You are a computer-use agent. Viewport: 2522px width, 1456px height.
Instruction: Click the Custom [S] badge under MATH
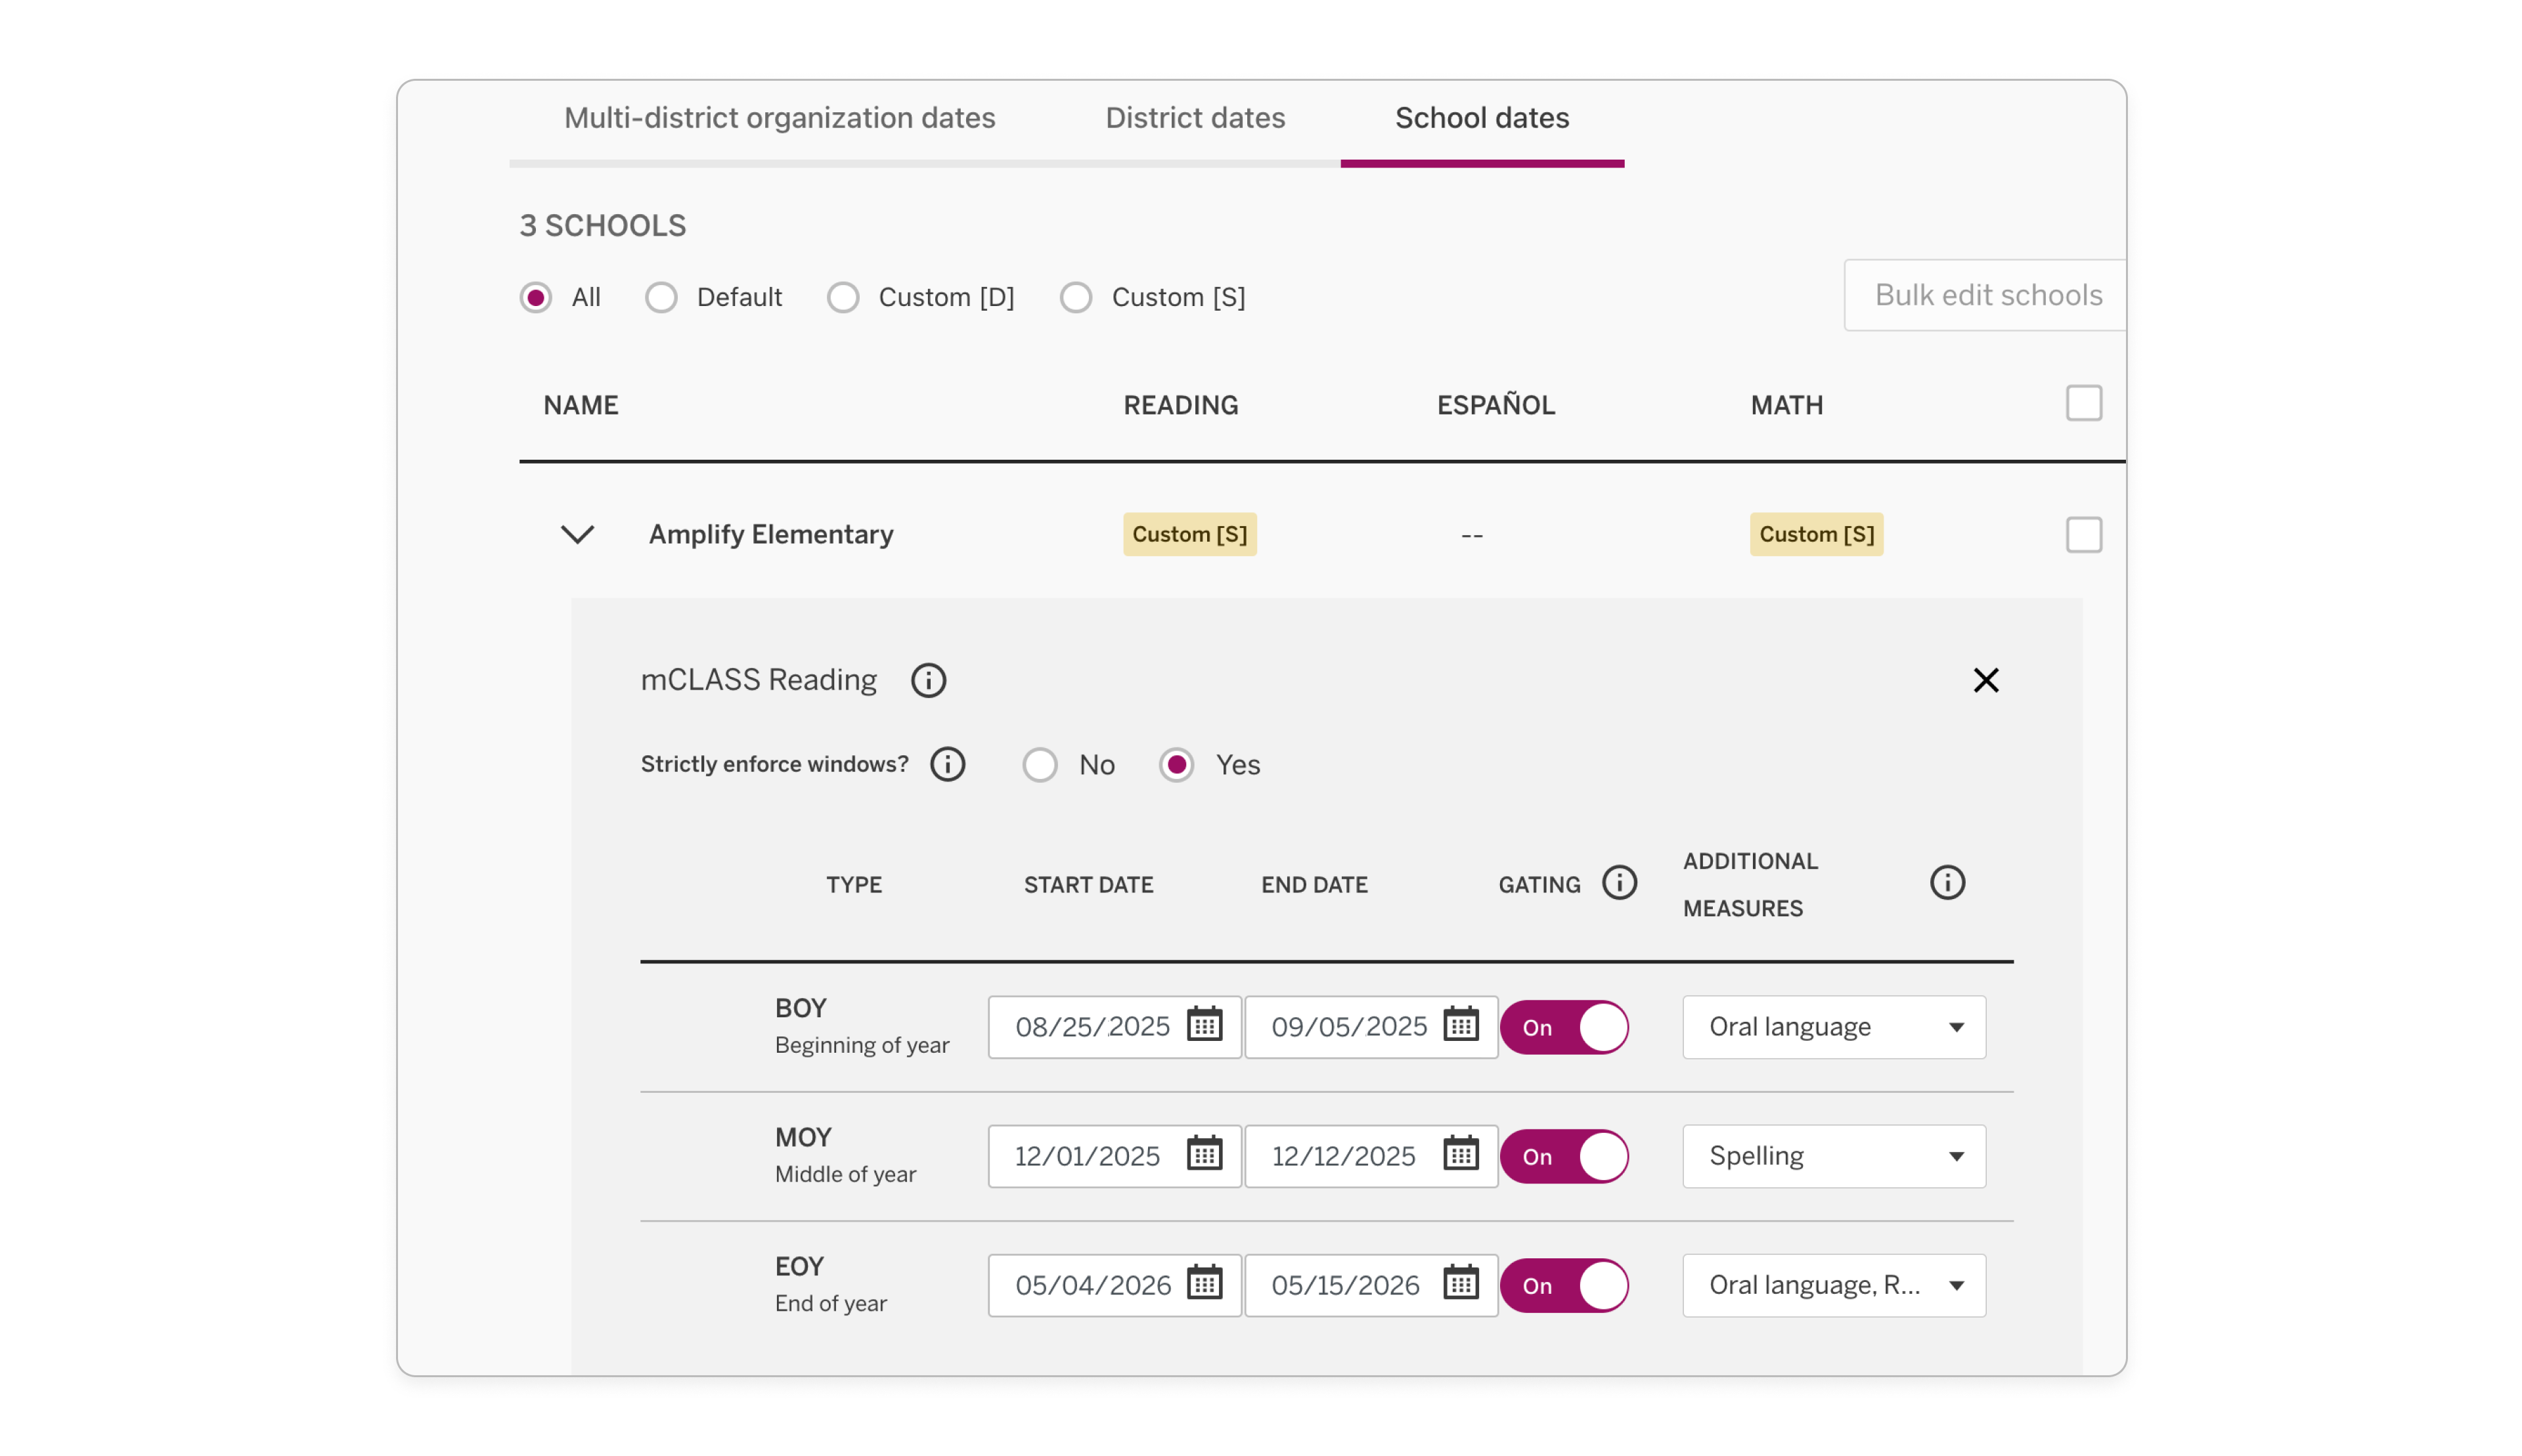(1816, 534)
